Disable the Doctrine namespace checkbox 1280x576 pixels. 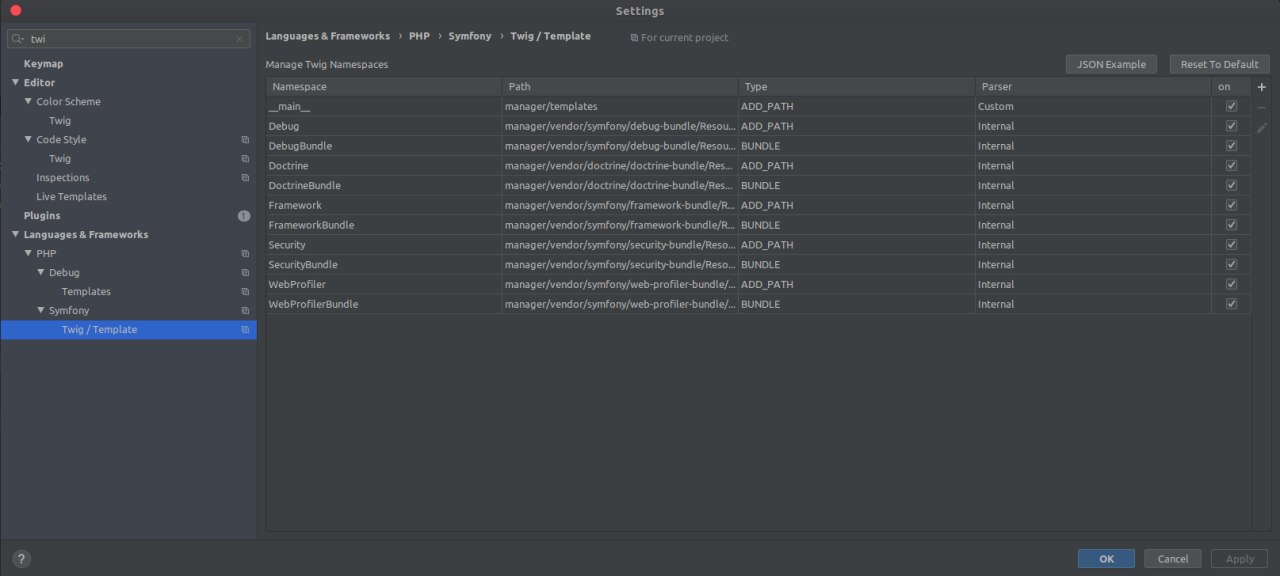click(1231, 166)
